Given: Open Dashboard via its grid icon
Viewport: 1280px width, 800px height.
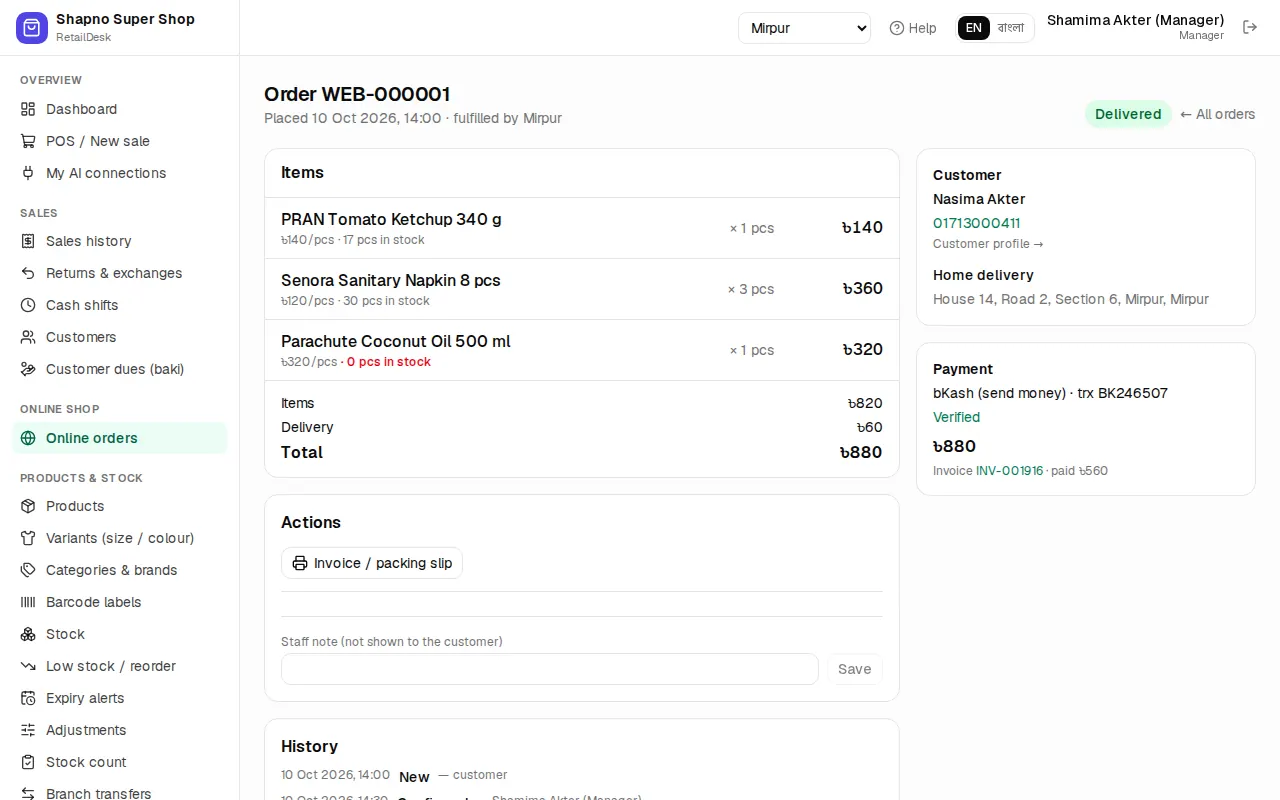Looking at the screenshot, I should coord(28,109).
